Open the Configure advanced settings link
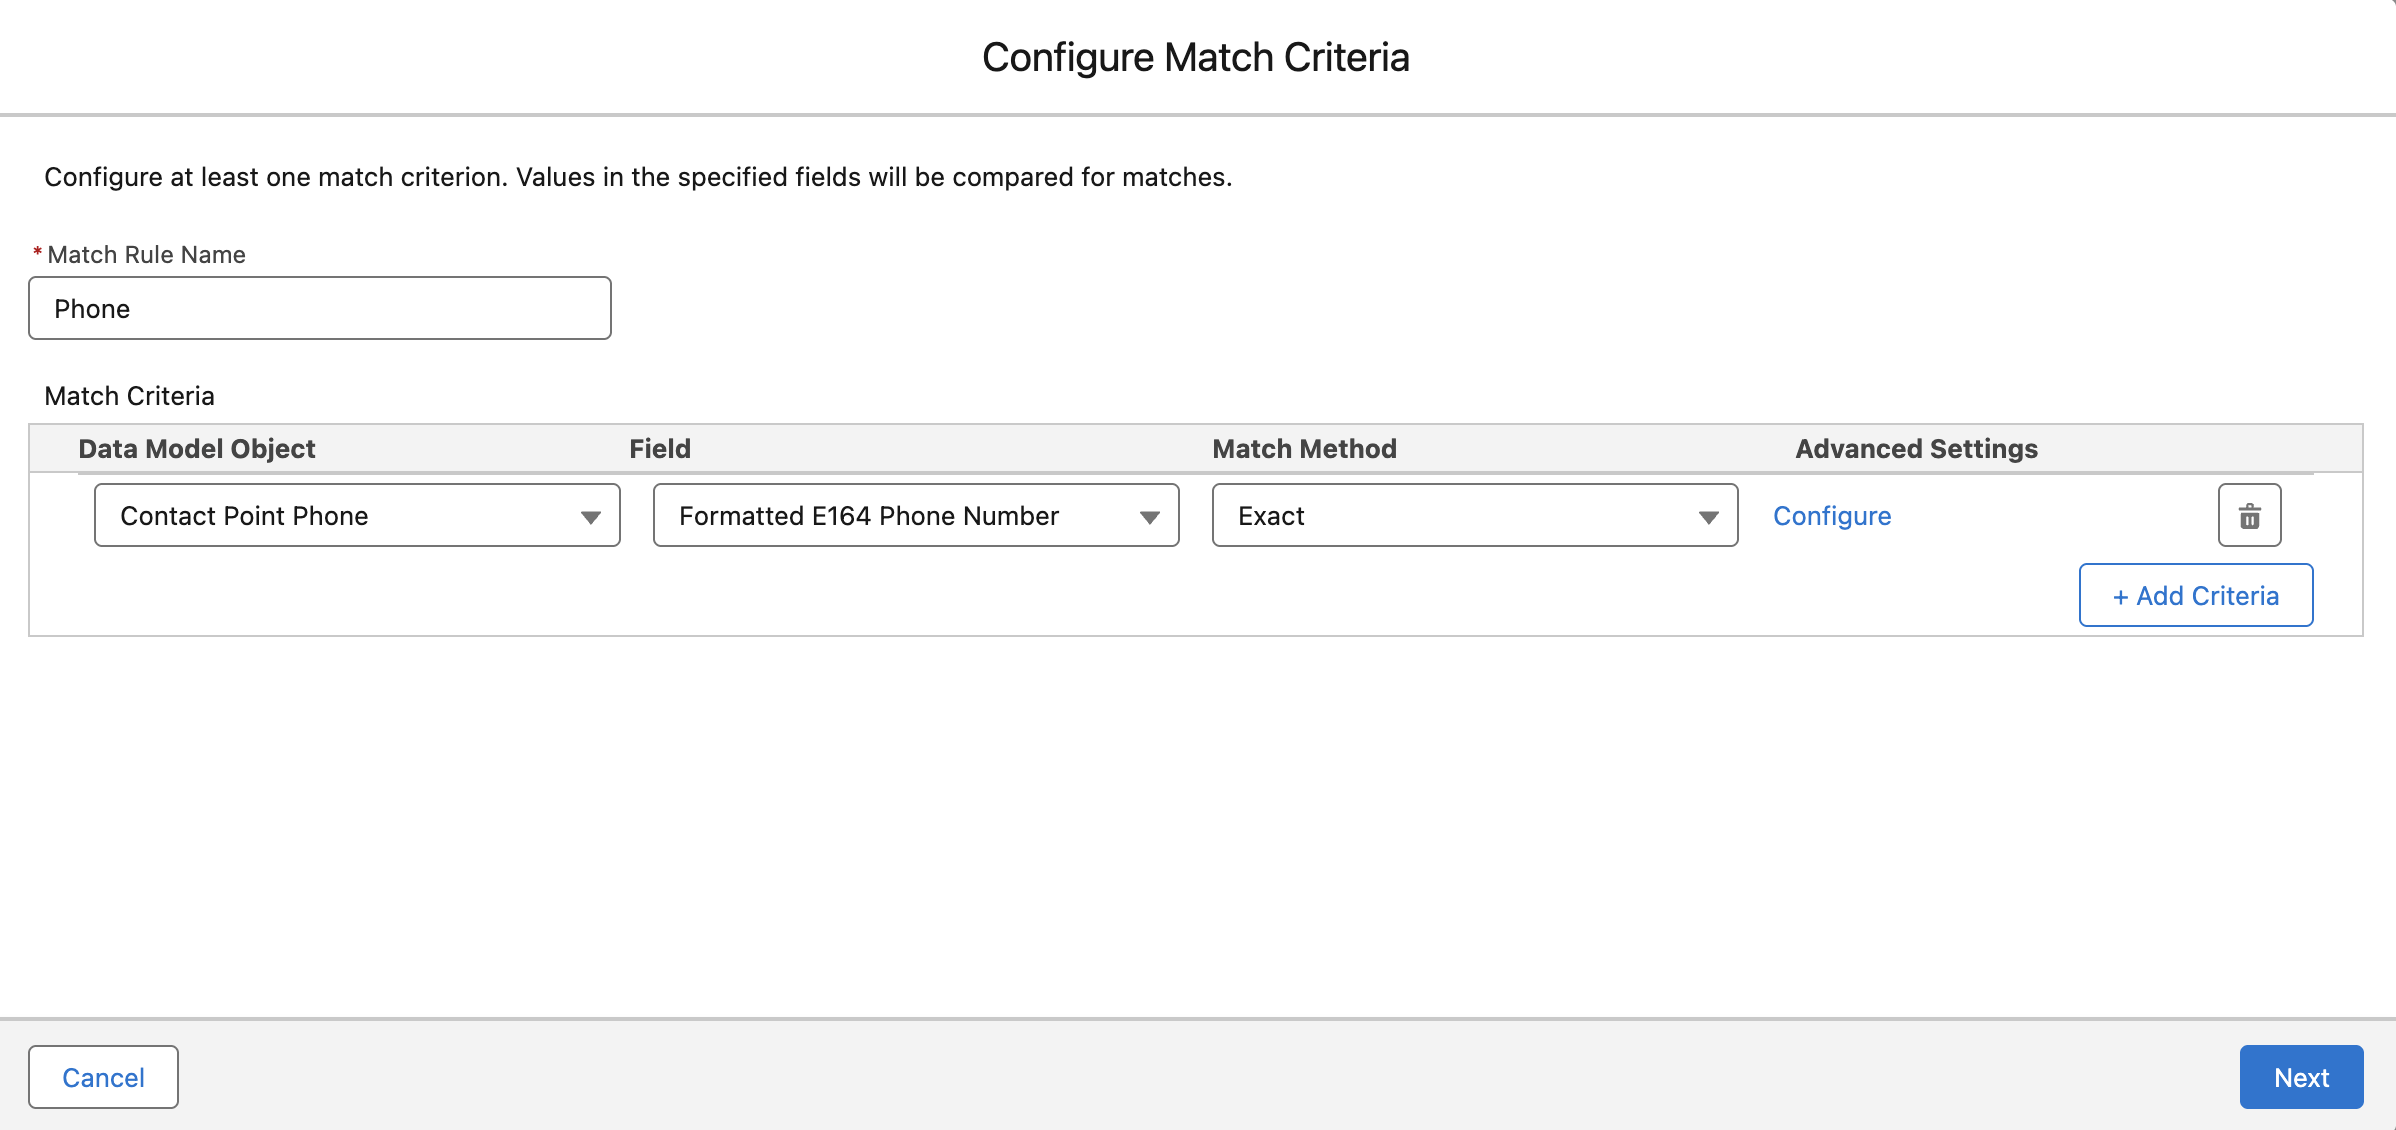Viewport: 2396px width, 1130px height. (x=1832, y=516)
